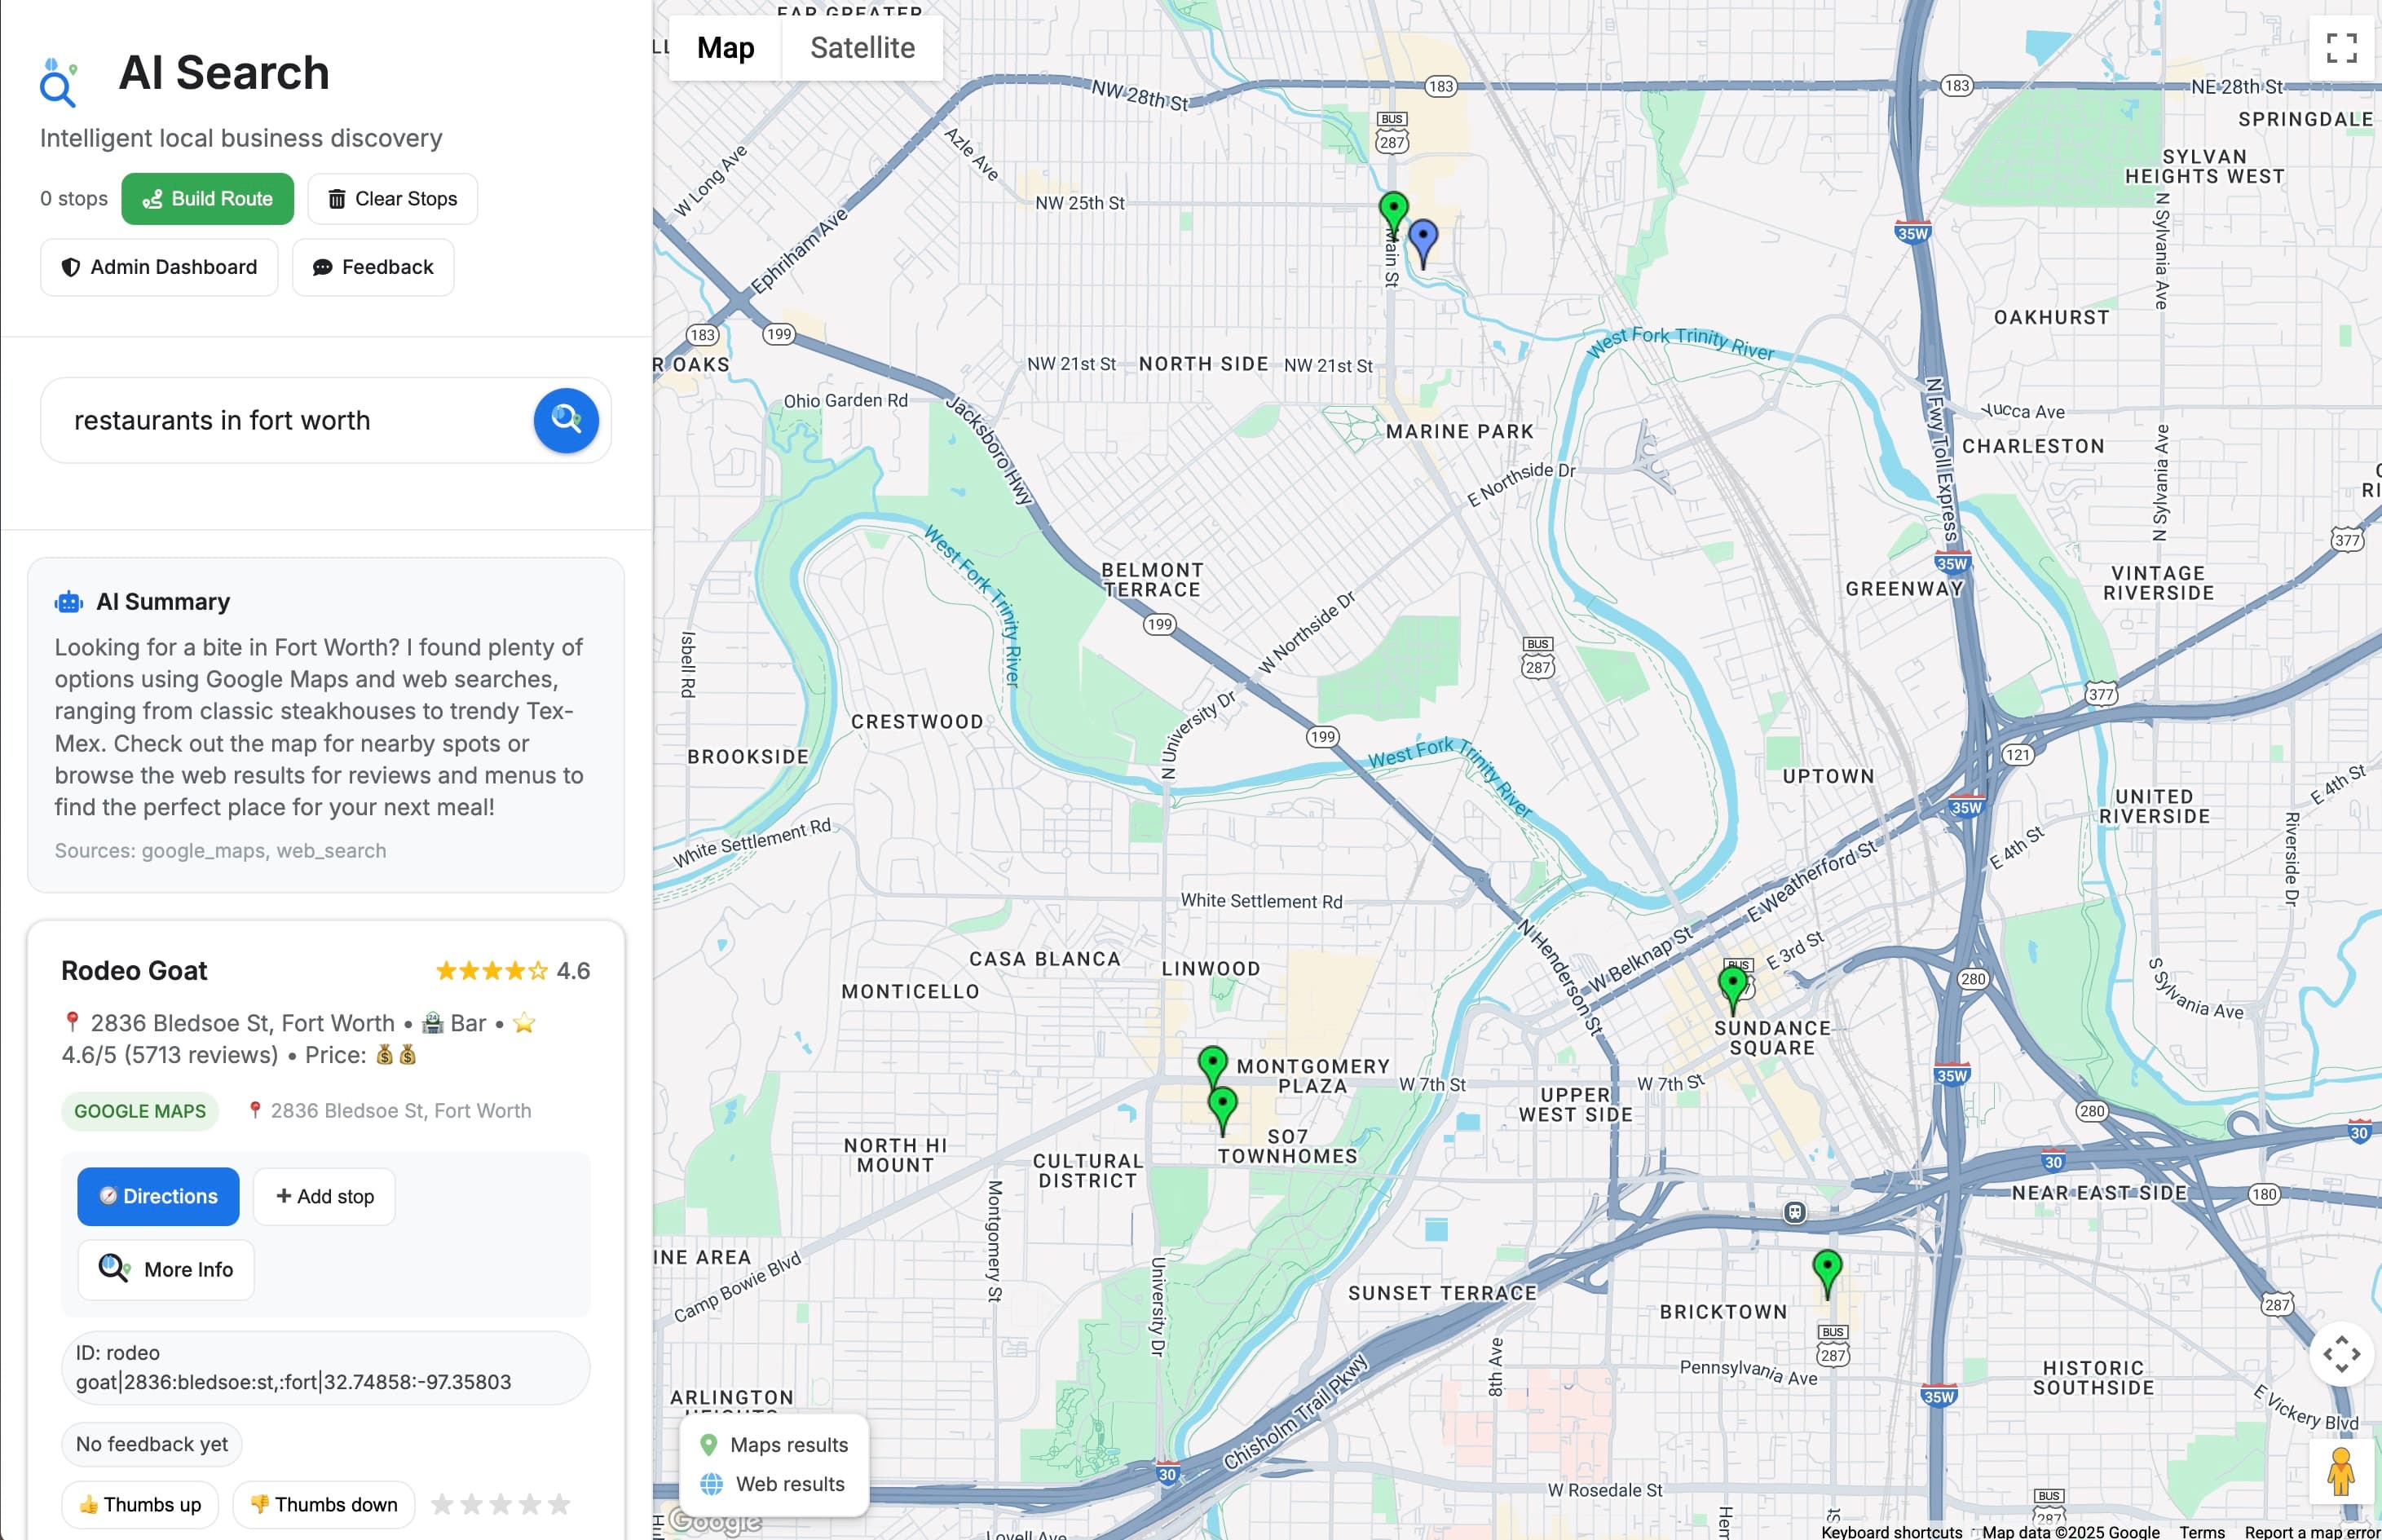Rate Rodeo Goat using the star slider

click(x=498, y=1503)
